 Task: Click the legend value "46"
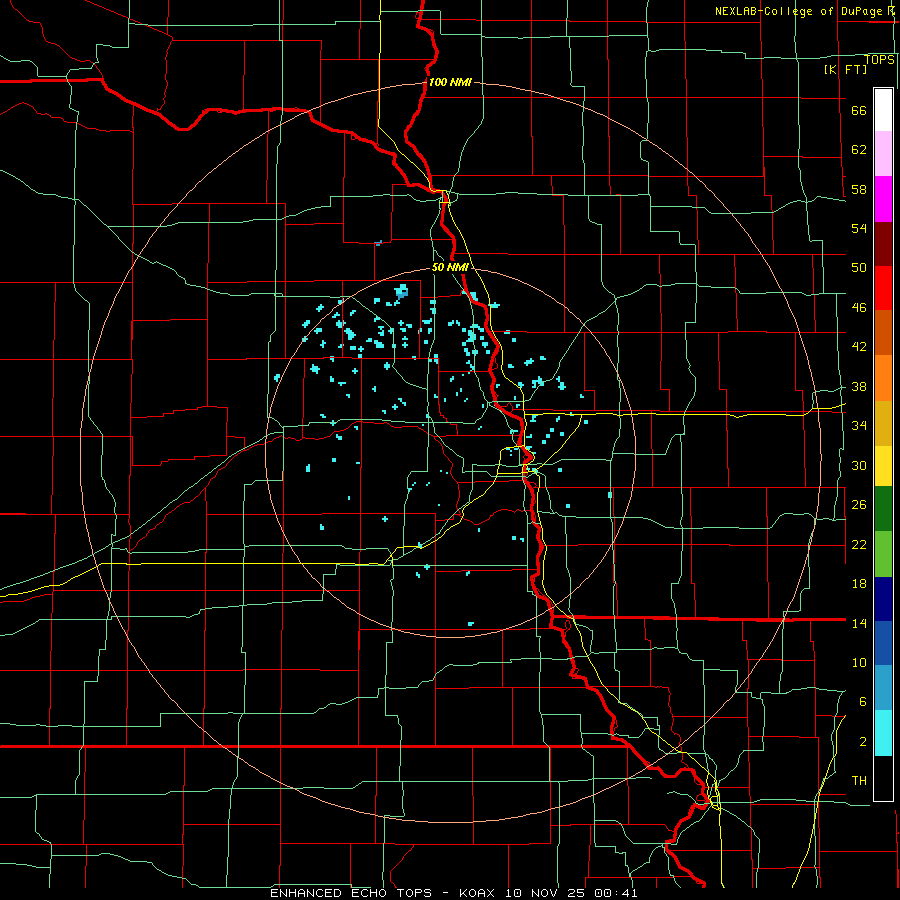coord(859,308)
